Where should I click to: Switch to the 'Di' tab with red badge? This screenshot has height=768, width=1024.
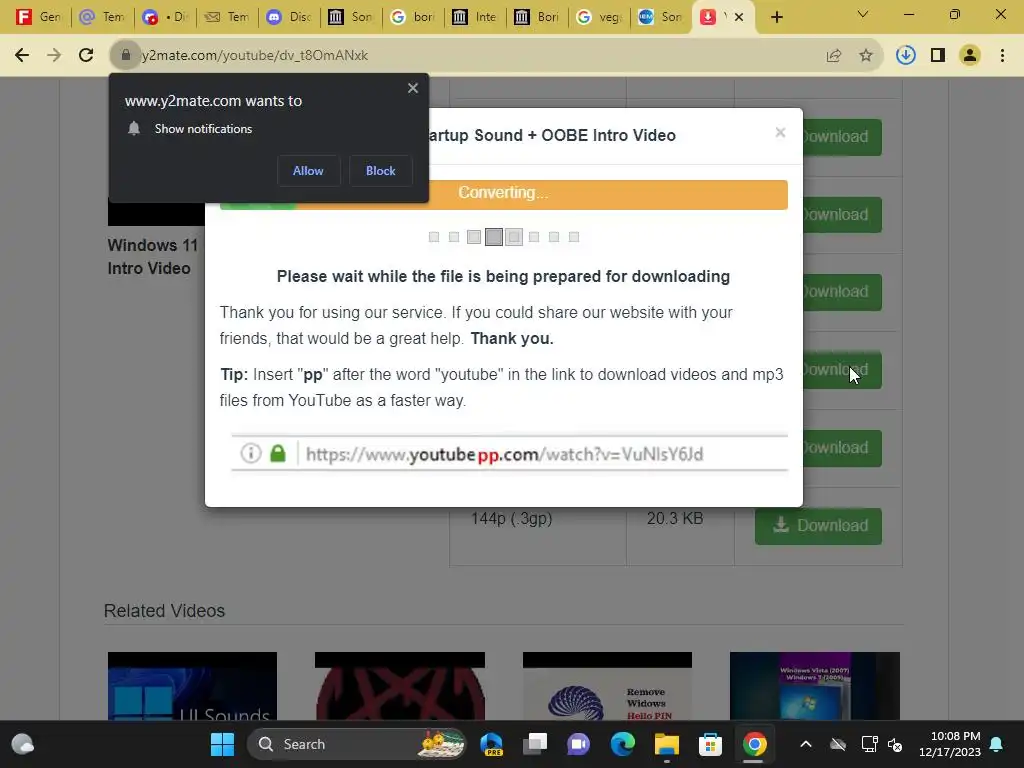click(x=164, y=17)
